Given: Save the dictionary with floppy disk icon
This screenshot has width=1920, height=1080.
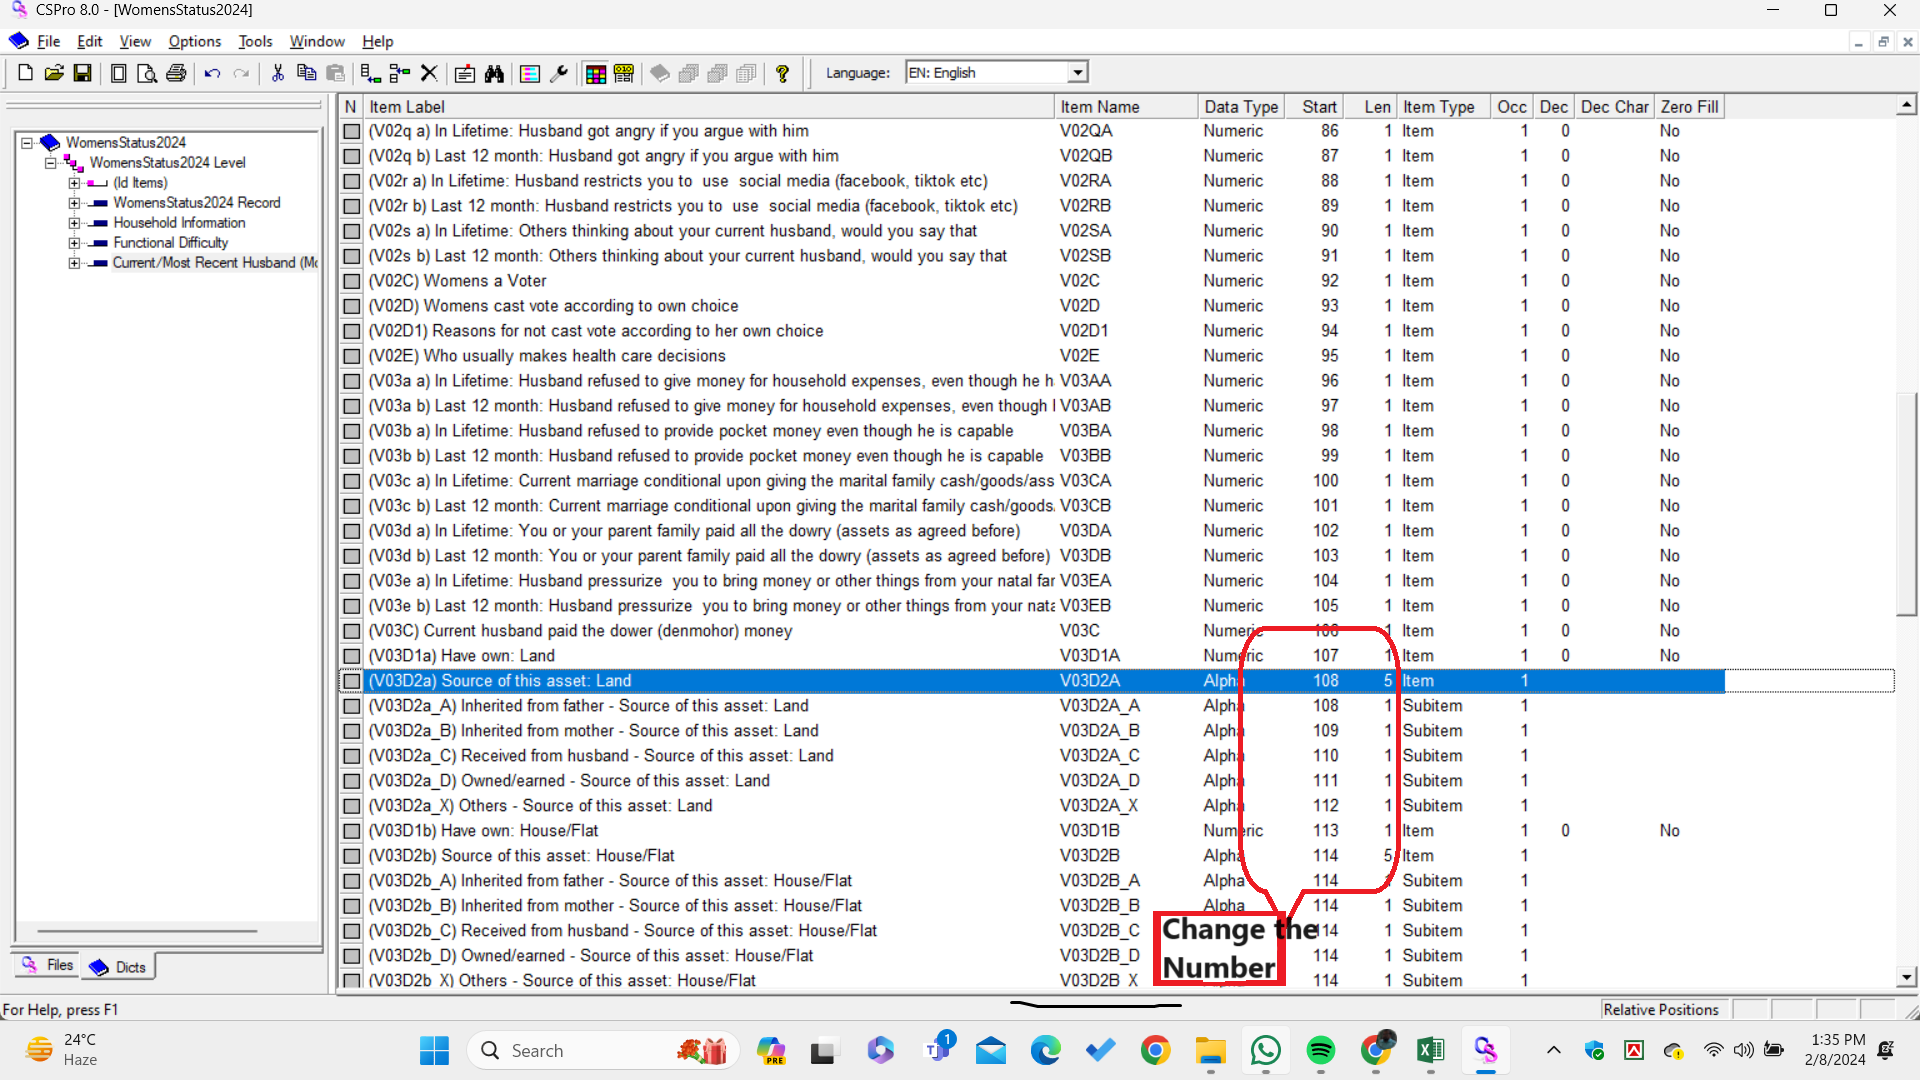Looking at the screenshot, I should point(83,73).
